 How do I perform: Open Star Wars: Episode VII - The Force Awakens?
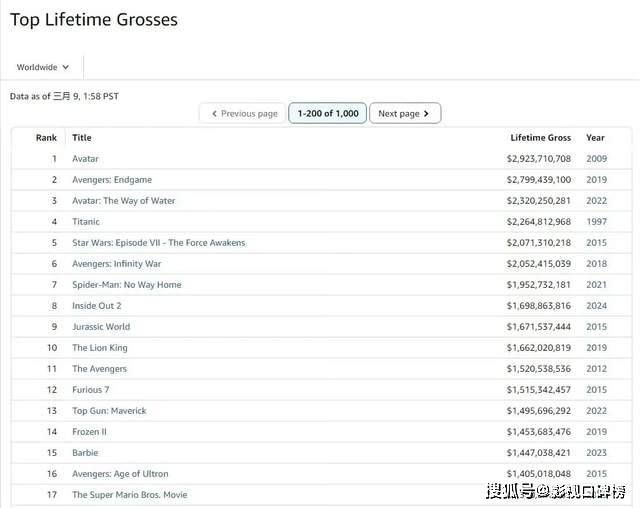coord(159,243)
